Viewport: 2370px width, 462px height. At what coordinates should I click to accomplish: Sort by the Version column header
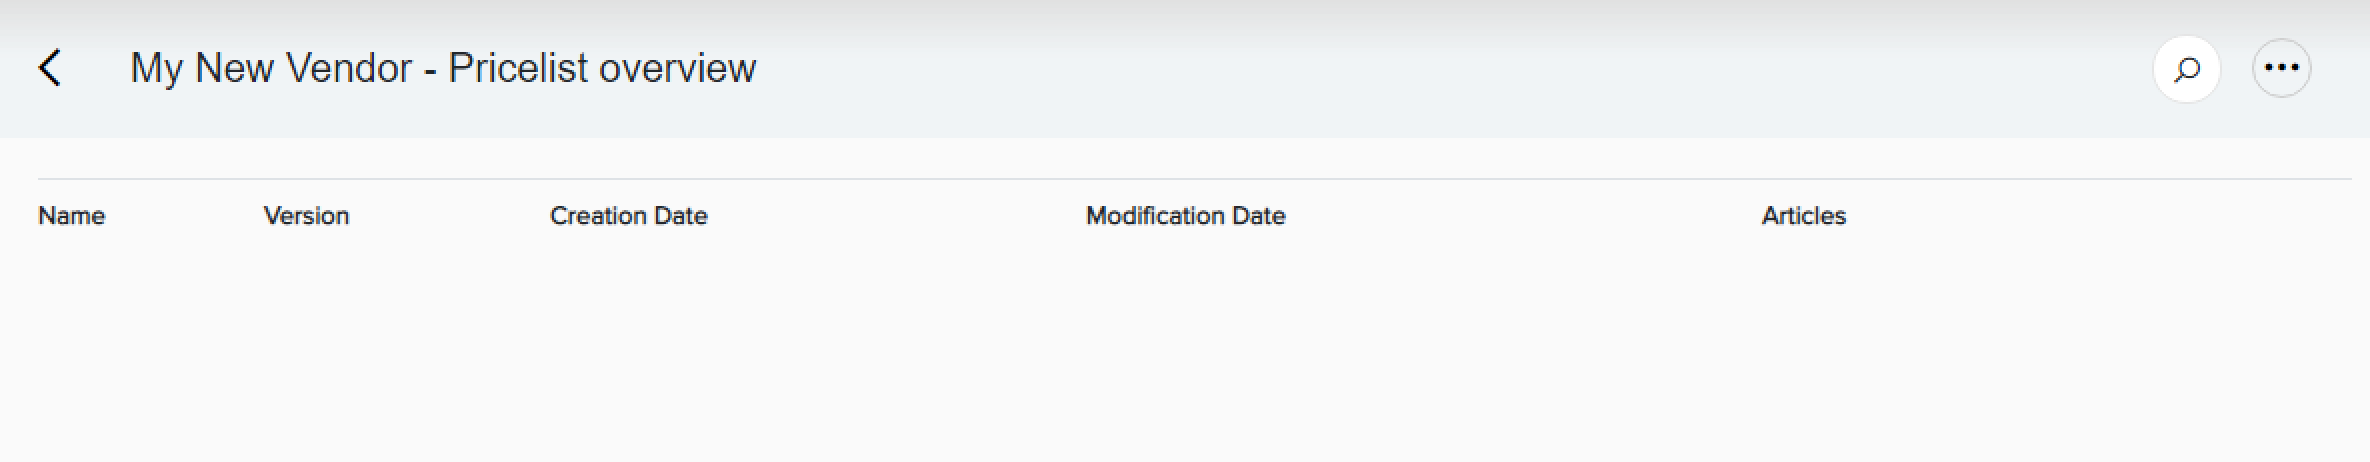306,216
